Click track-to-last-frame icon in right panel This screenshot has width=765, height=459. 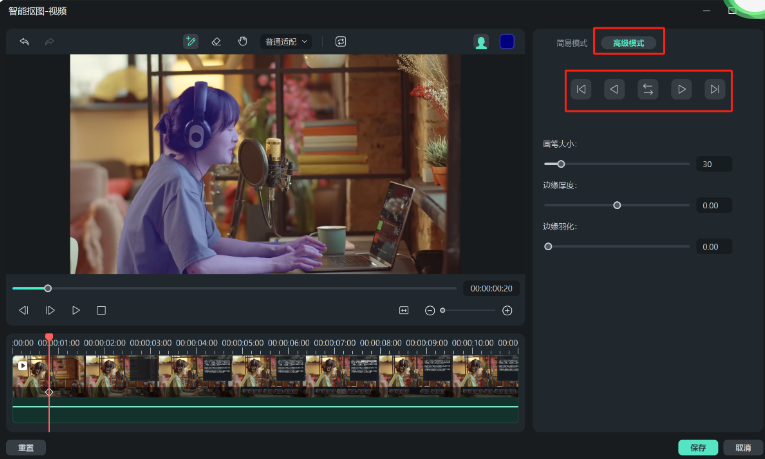(x=714, y=89)
